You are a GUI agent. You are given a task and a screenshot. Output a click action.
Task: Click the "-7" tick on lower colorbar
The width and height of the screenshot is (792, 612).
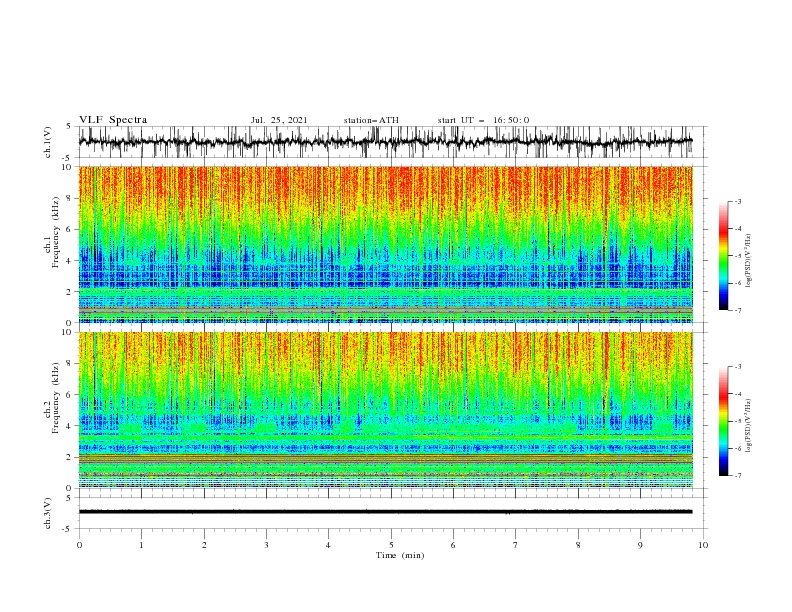tap(737, 475)
